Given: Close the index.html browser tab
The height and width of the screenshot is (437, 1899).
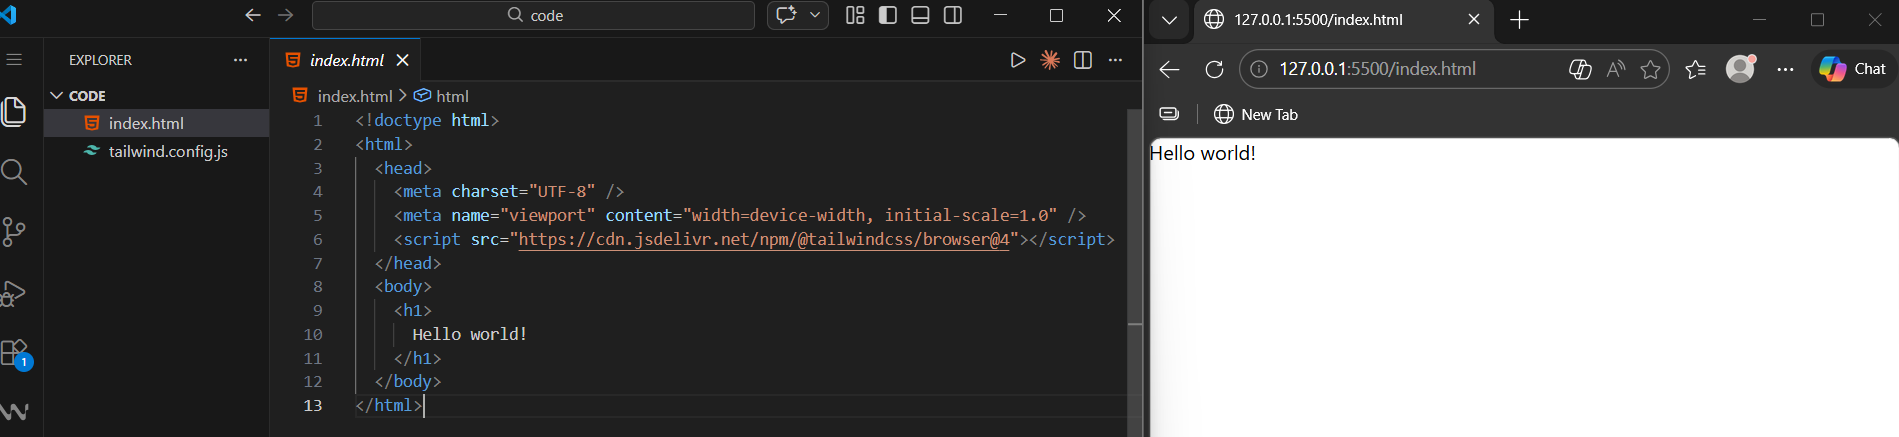Looking at the screenshot, I should coord(1474,20).
